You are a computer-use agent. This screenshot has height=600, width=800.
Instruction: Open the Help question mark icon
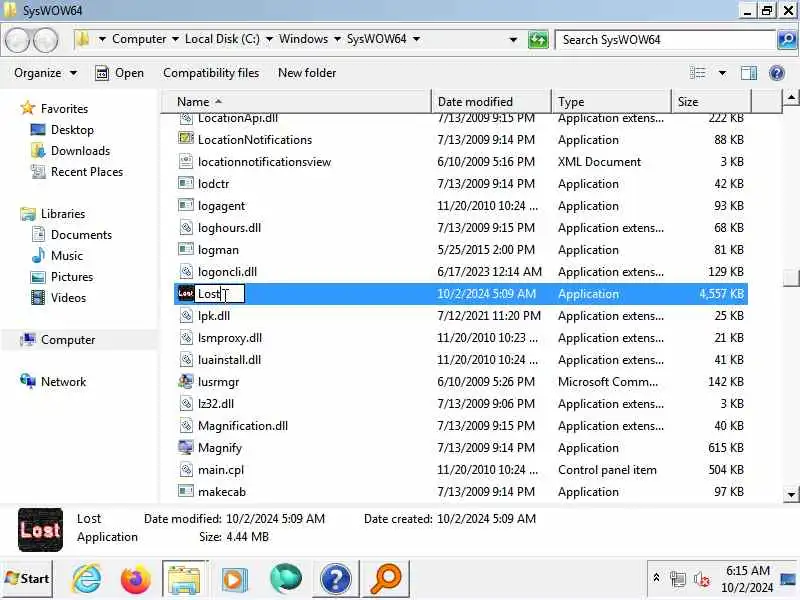point(777,73)
